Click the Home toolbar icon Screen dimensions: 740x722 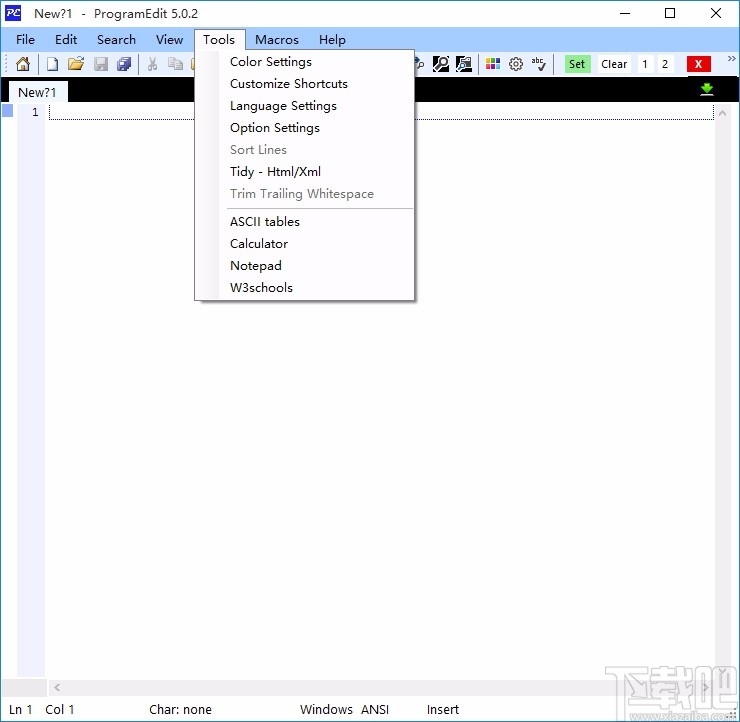coord(23,64)
